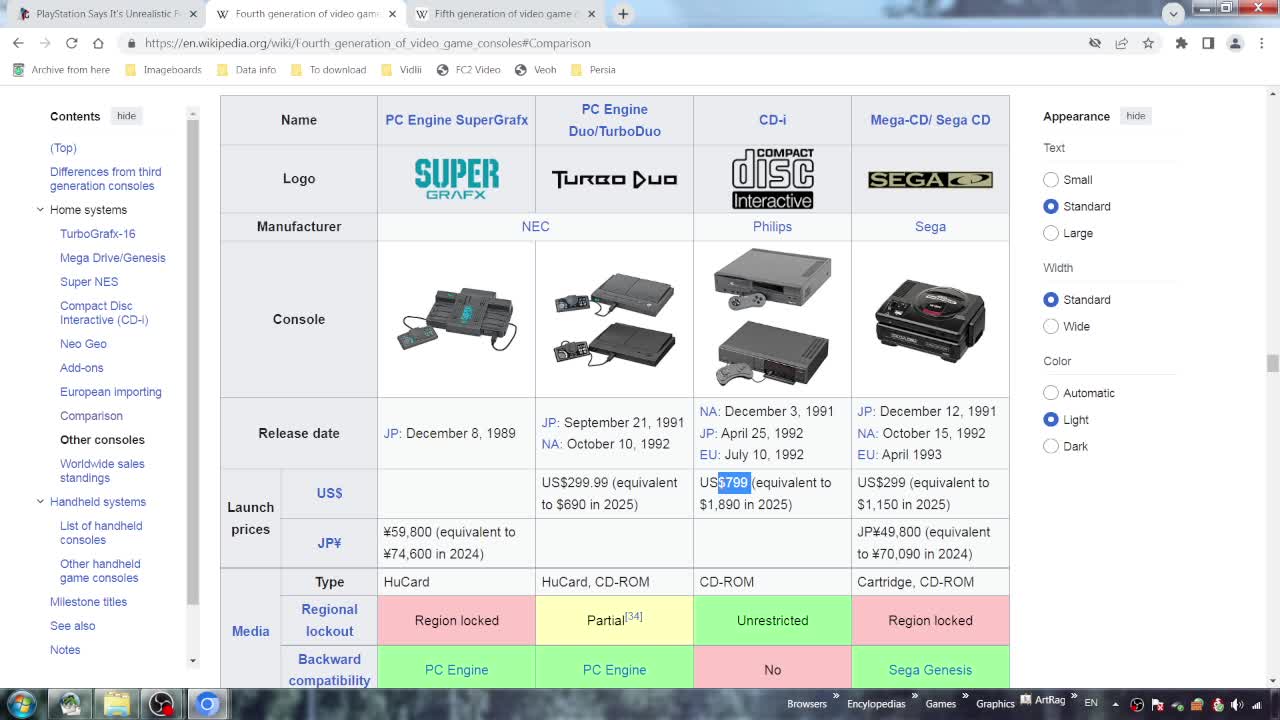Select Automatic color mode
1280x720 pixels.
coord(1051,393)
